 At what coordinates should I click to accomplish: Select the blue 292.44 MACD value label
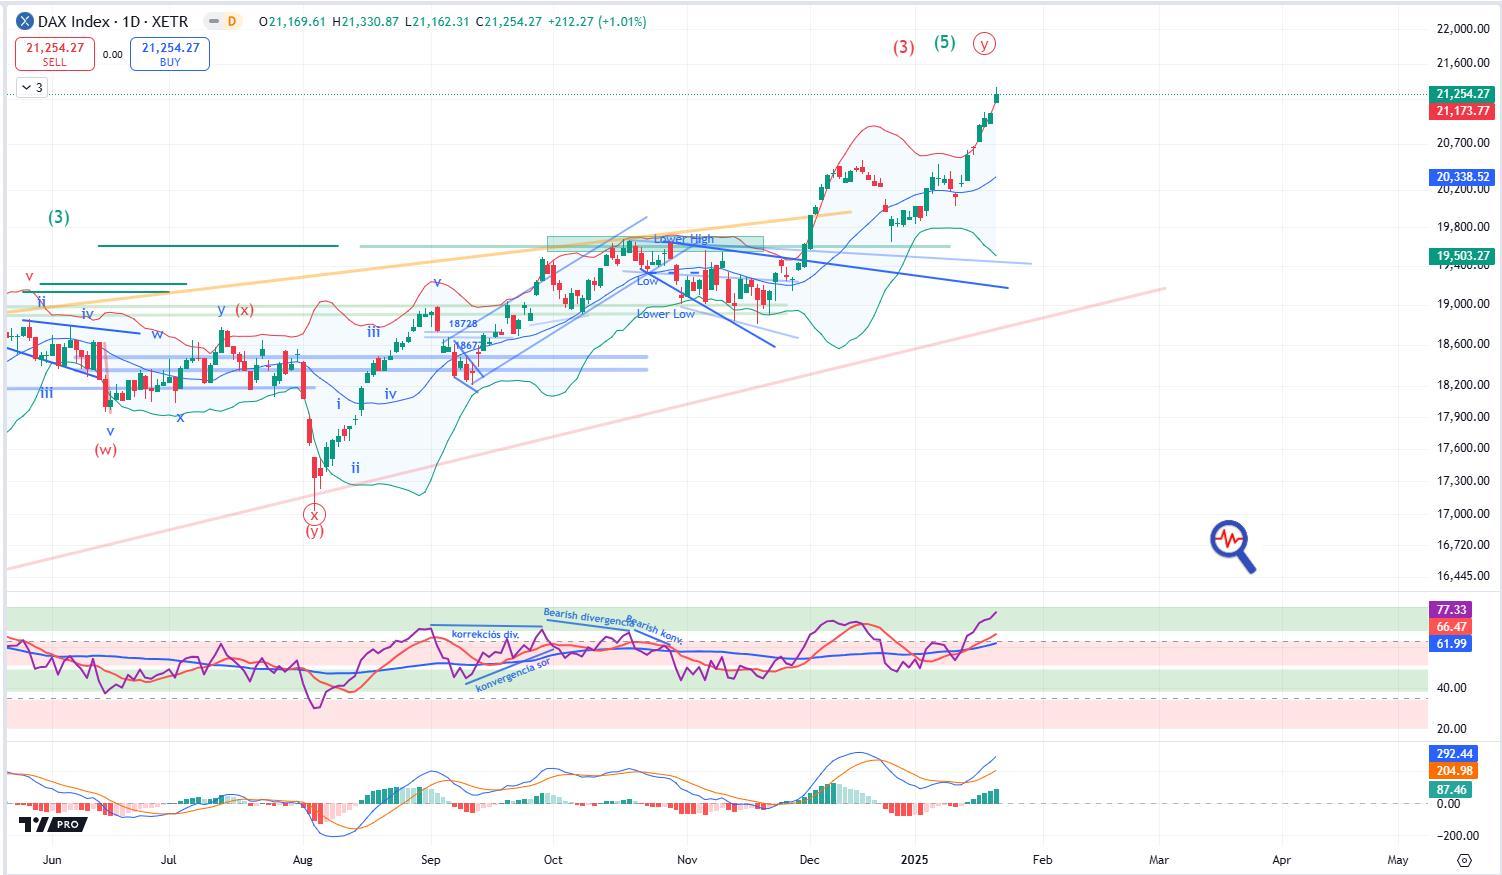pyautogui.click(x=1454, y=754)
